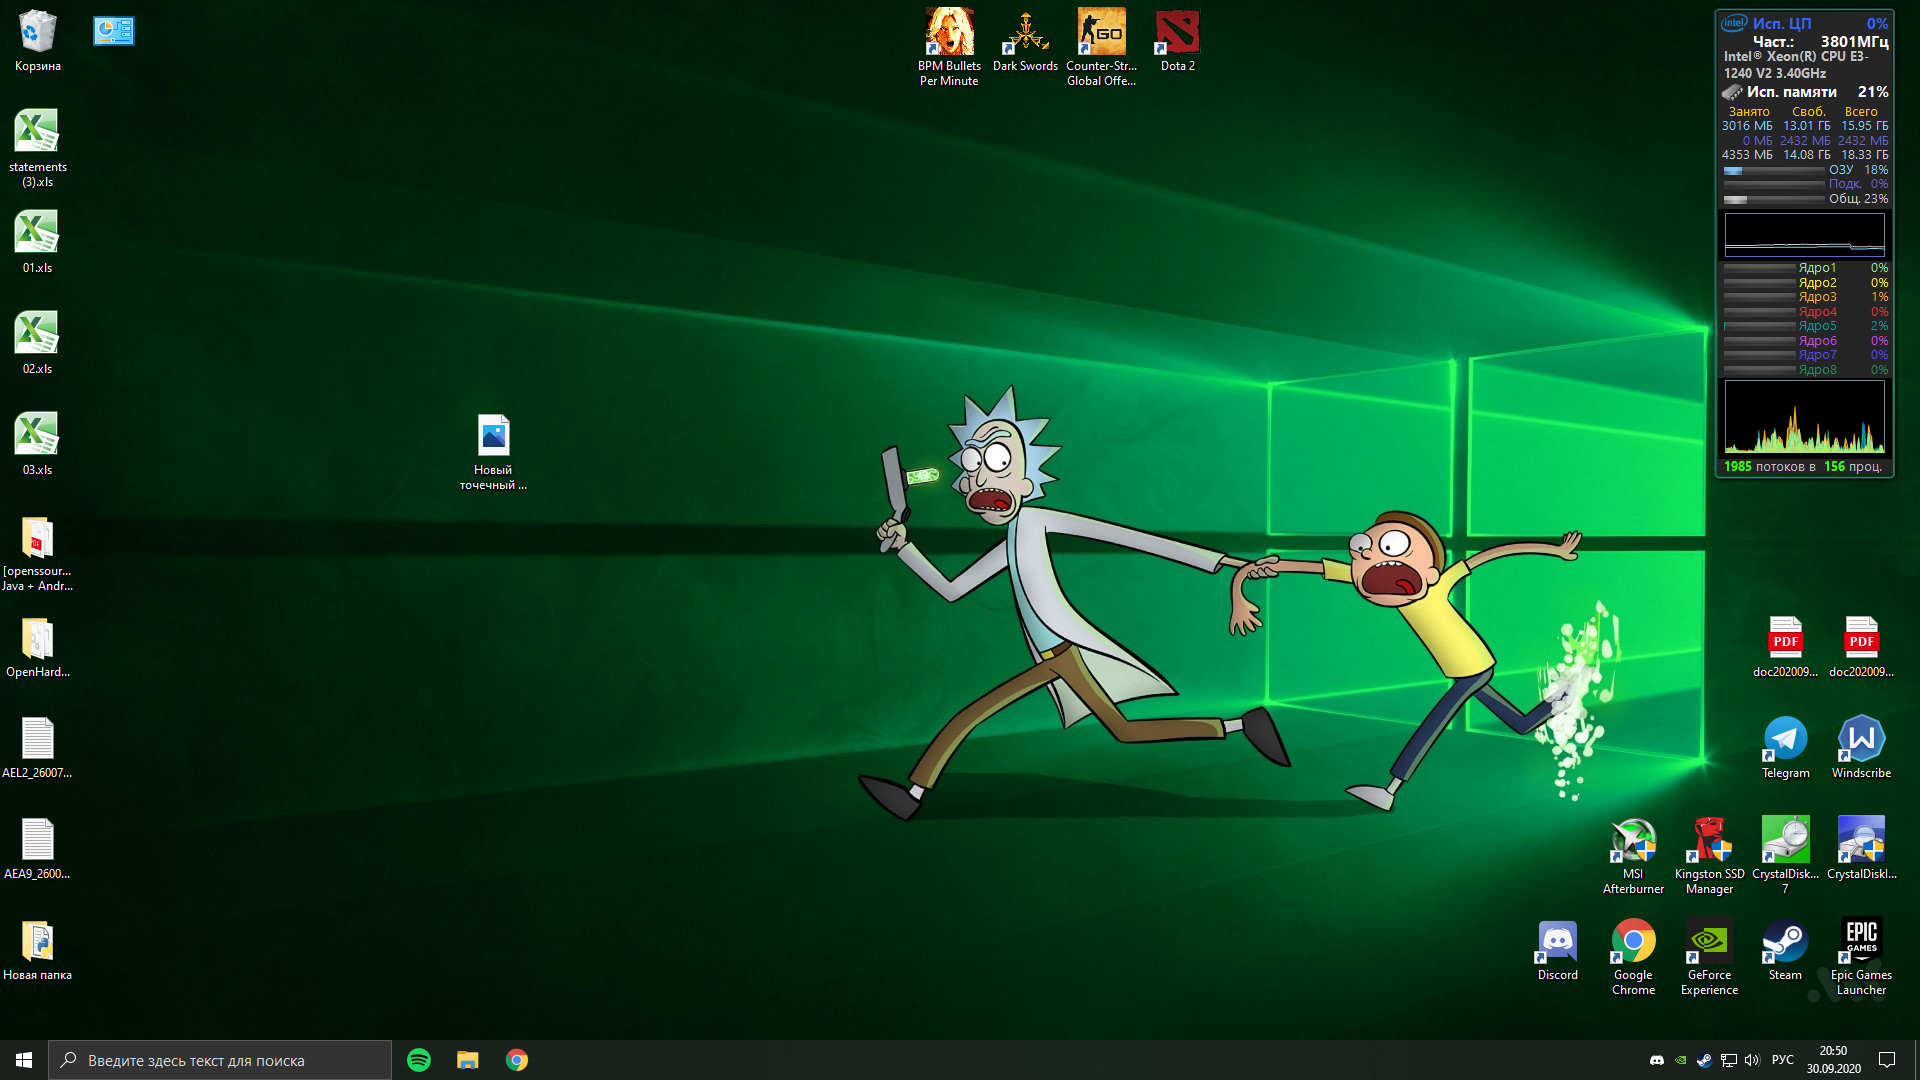Screen dimensions: 1920x1080
Task: Select the Telegram desktop shortcut
Action: (x=1785, y=747)
